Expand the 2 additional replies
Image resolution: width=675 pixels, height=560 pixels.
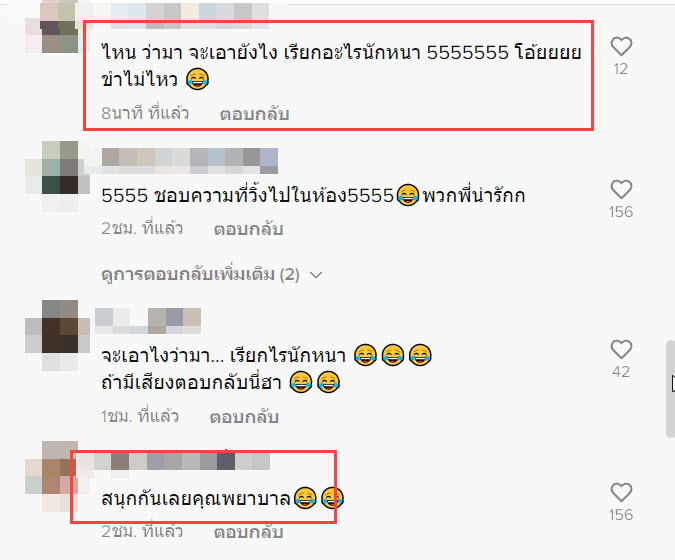(201, 275)
